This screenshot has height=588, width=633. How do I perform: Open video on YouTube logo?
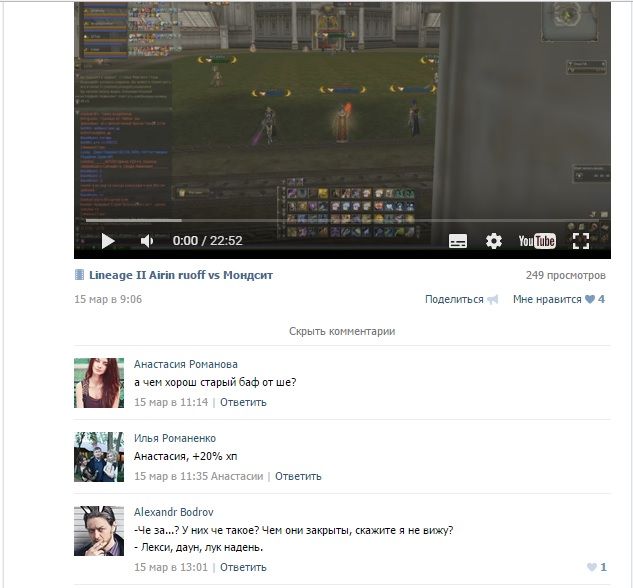tap(537, 241)
